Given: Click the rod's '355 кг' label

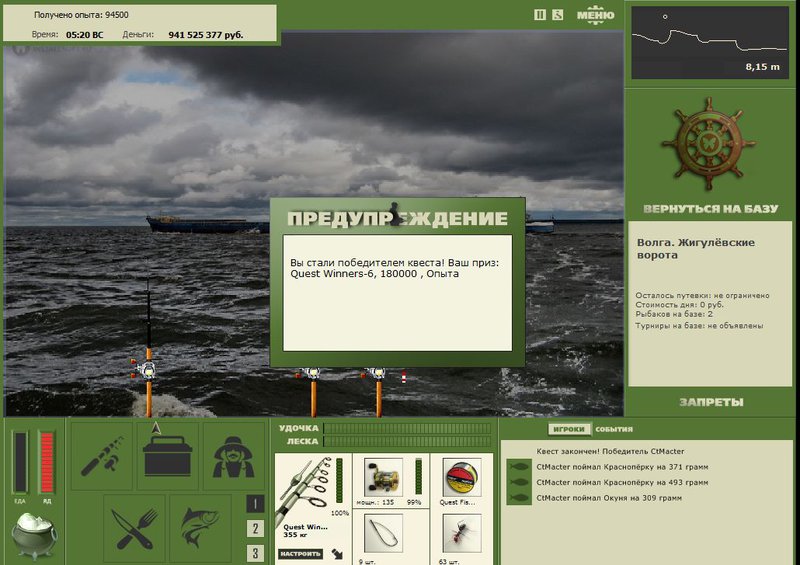Looking at the screenshot, I should pos(294,534).
